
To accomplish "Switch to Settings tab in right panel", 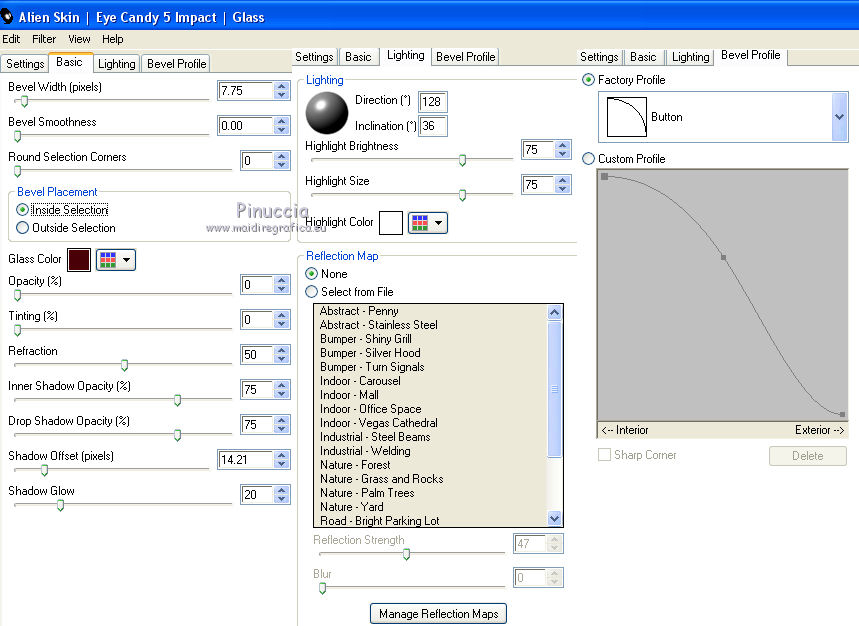I will pyautogui.click(x=599, y=57).
